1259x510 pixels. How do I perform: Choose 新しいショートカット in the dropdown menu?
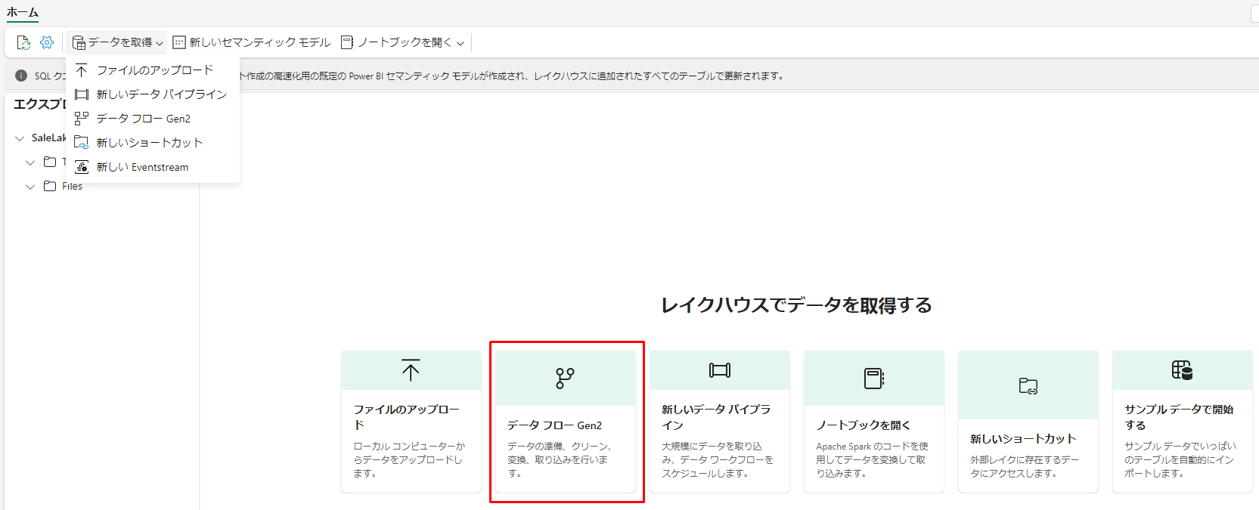click(x=153, y=142)
